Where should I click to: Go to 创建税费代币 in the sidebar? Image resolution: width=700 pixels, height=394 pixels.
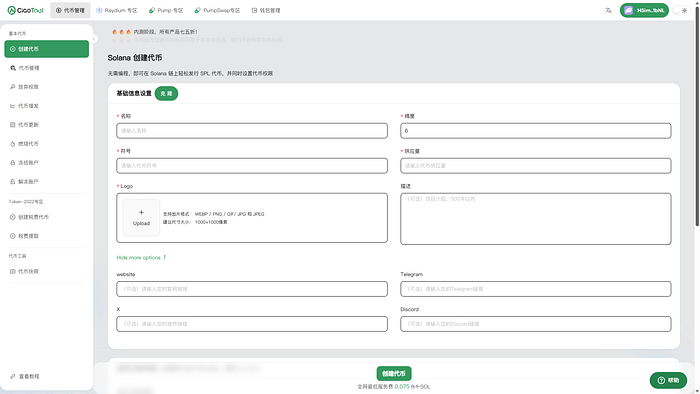coord(46,217)
